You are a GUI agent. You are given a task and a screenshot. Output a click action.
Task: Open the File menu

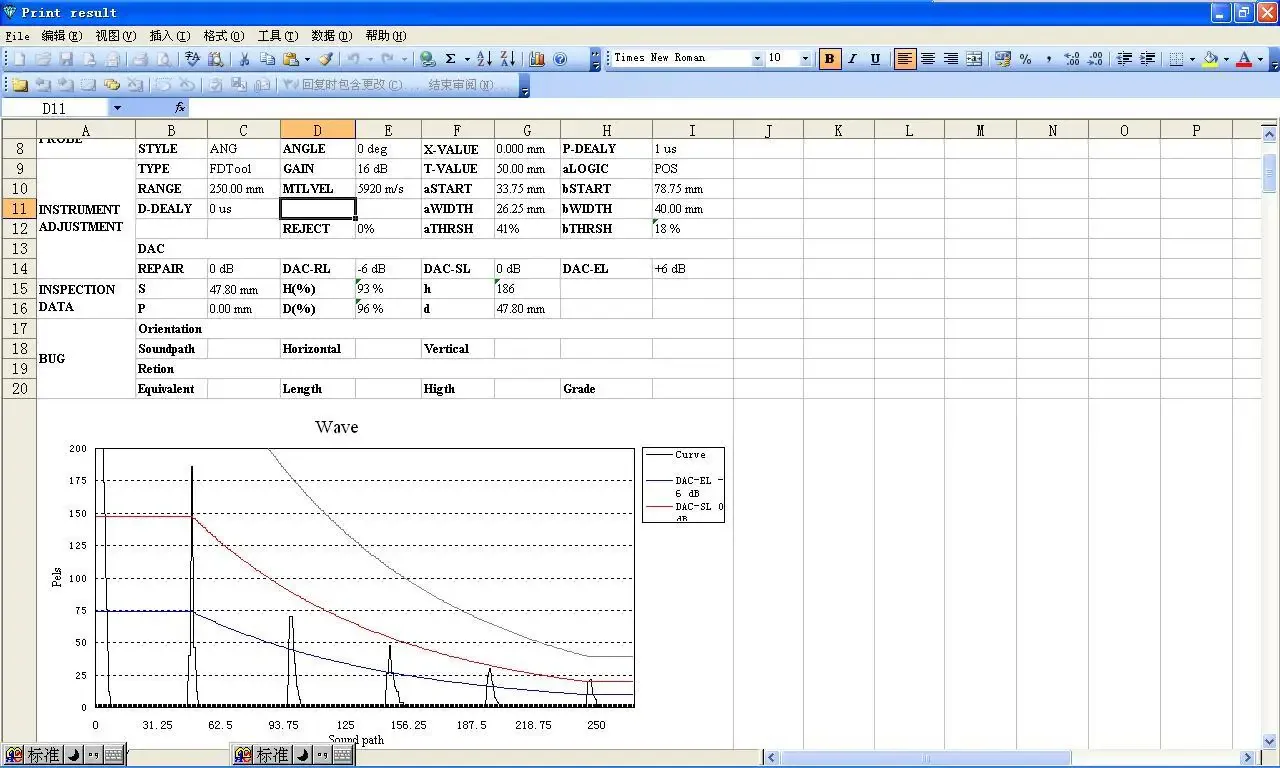(17, 36)
